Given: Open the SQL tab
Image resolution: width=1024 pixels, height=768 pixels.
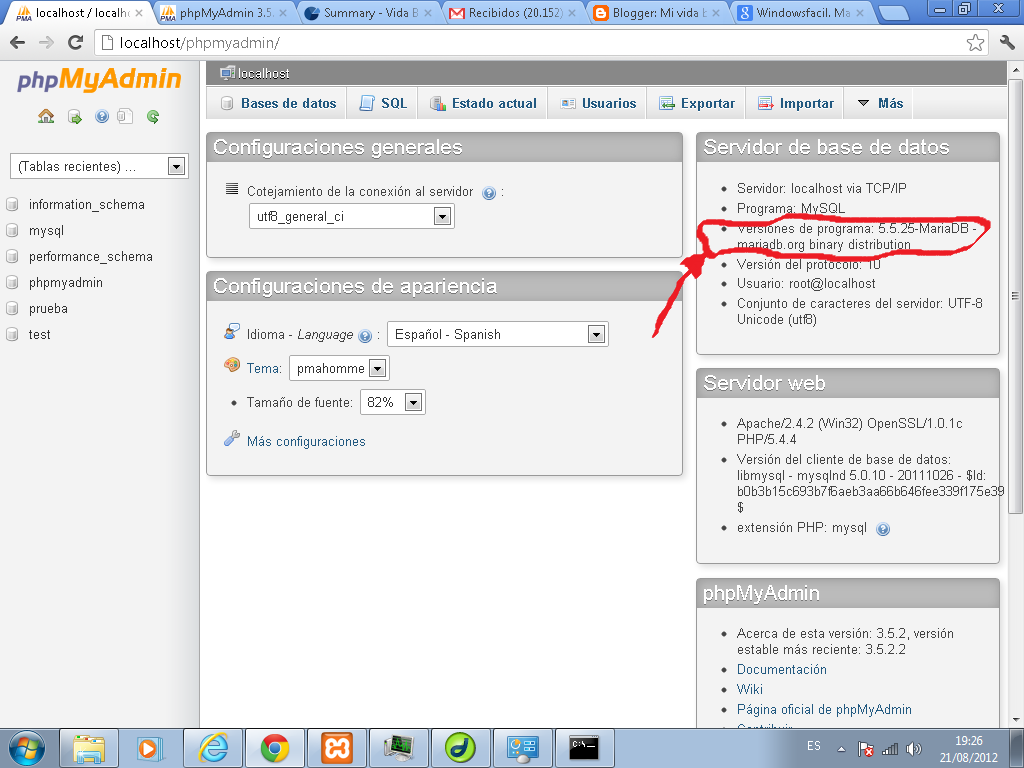Looking at the screenshot, I should [x=383, y=103].
